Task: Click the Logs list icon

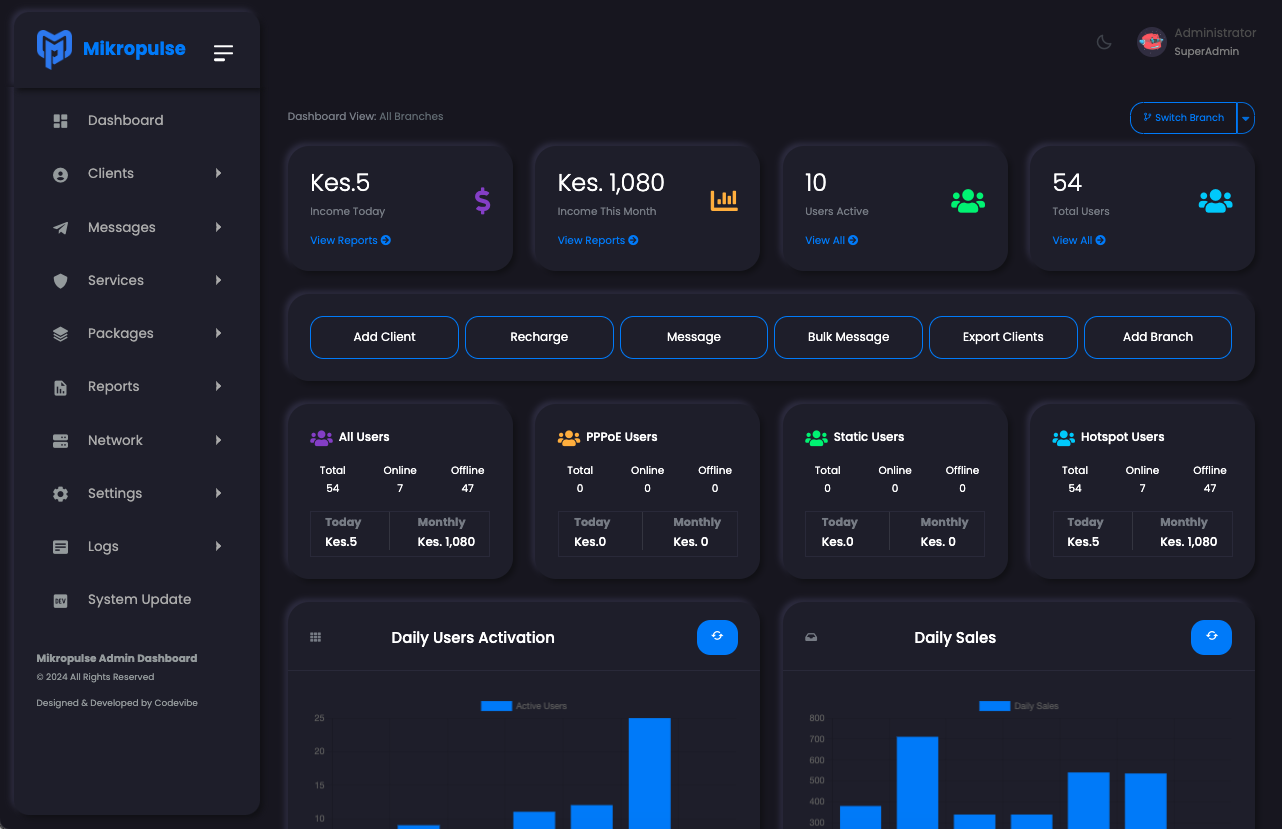Action: coord(60,547)
